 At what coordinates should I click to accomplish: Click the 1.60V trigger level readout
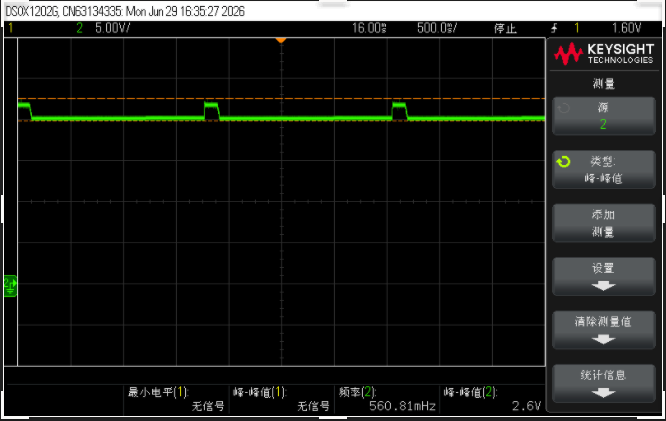point(626,28)
